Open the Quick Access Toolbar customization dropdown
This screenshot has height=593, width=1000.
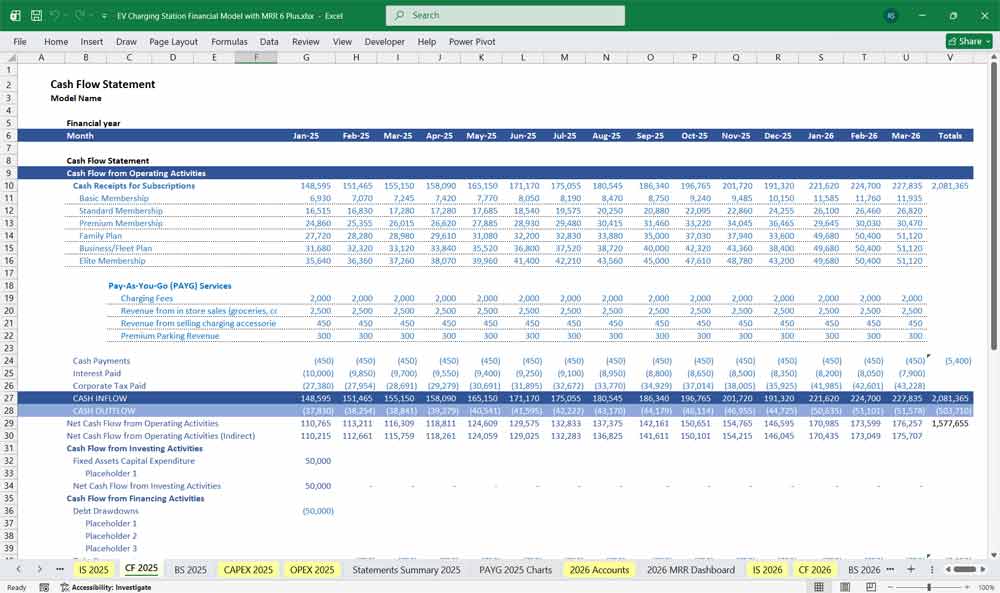pos(104,14)
